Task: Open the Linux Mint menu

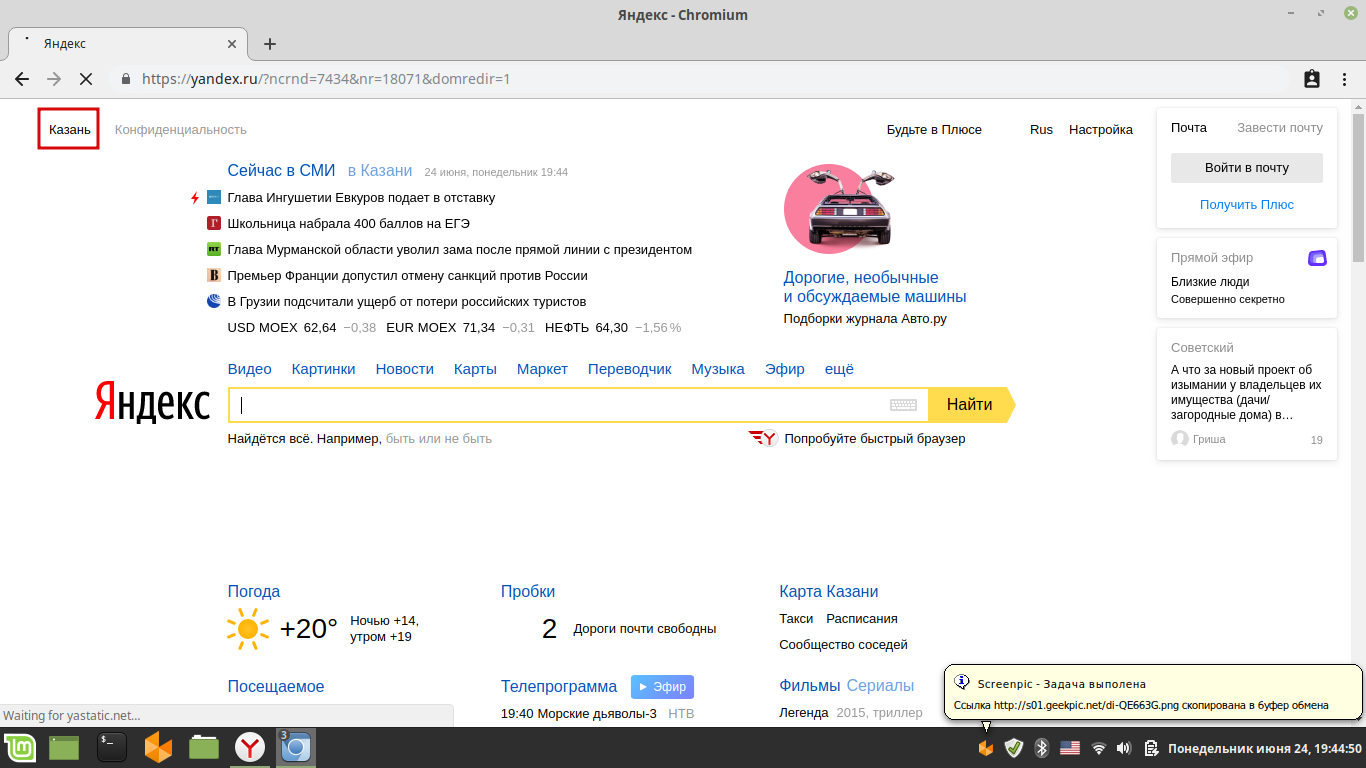Action: [20, 747]
